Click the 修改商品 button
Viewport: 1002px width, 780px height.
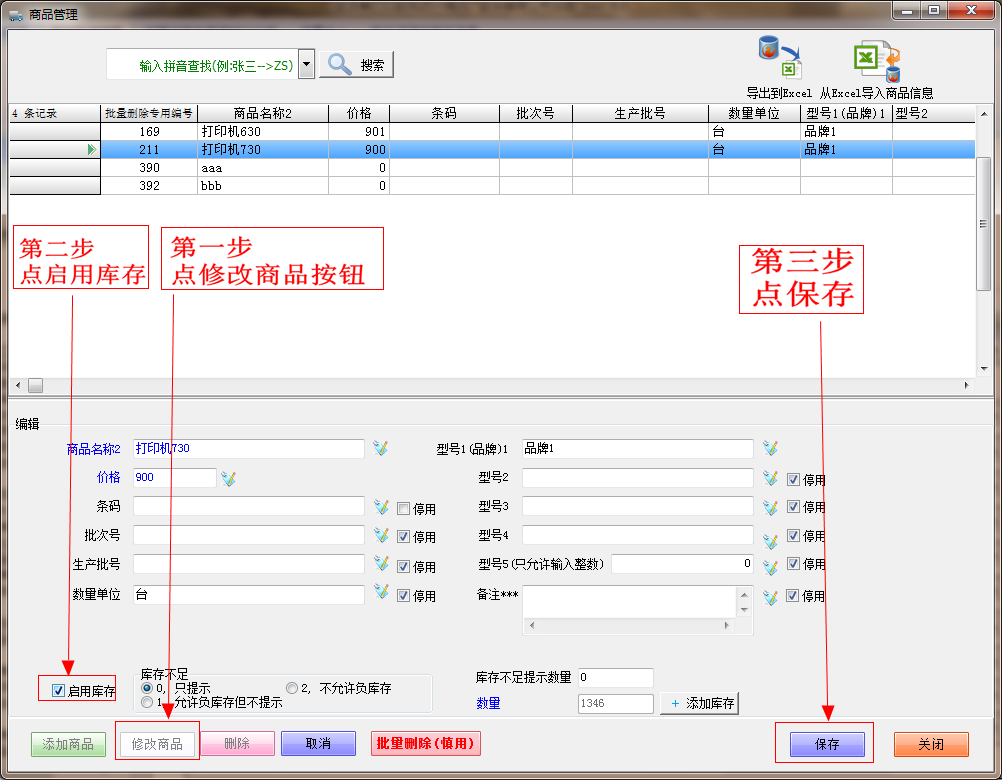(157, 744)
